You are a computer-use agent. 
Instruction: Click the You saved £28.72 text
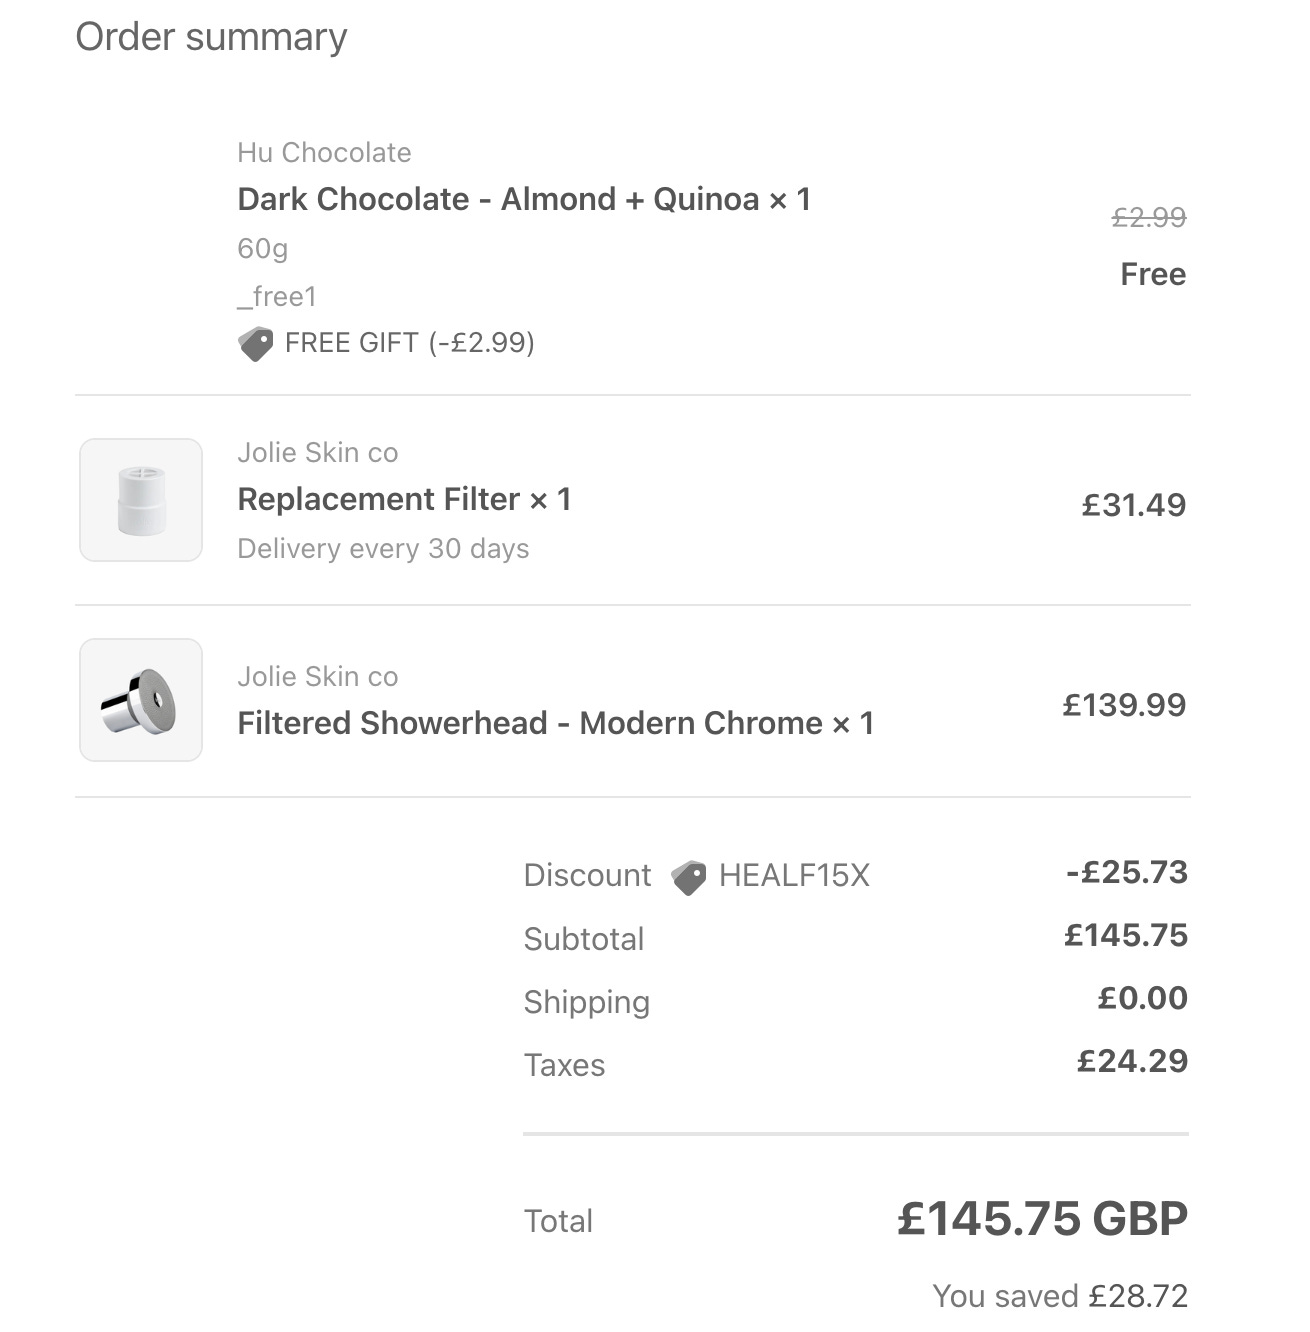click(x=1060, y=1296)
